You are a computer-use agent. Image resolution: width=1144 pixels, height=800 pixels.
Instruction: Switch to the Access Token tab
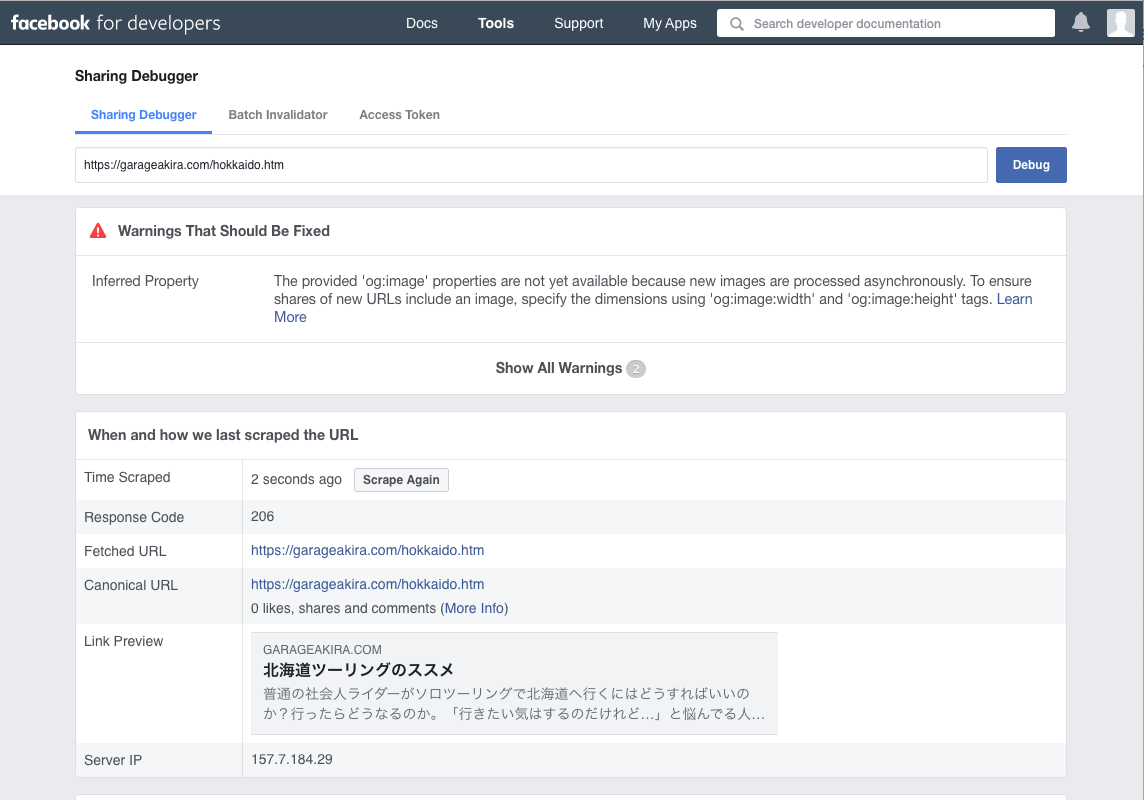[399, 114]
